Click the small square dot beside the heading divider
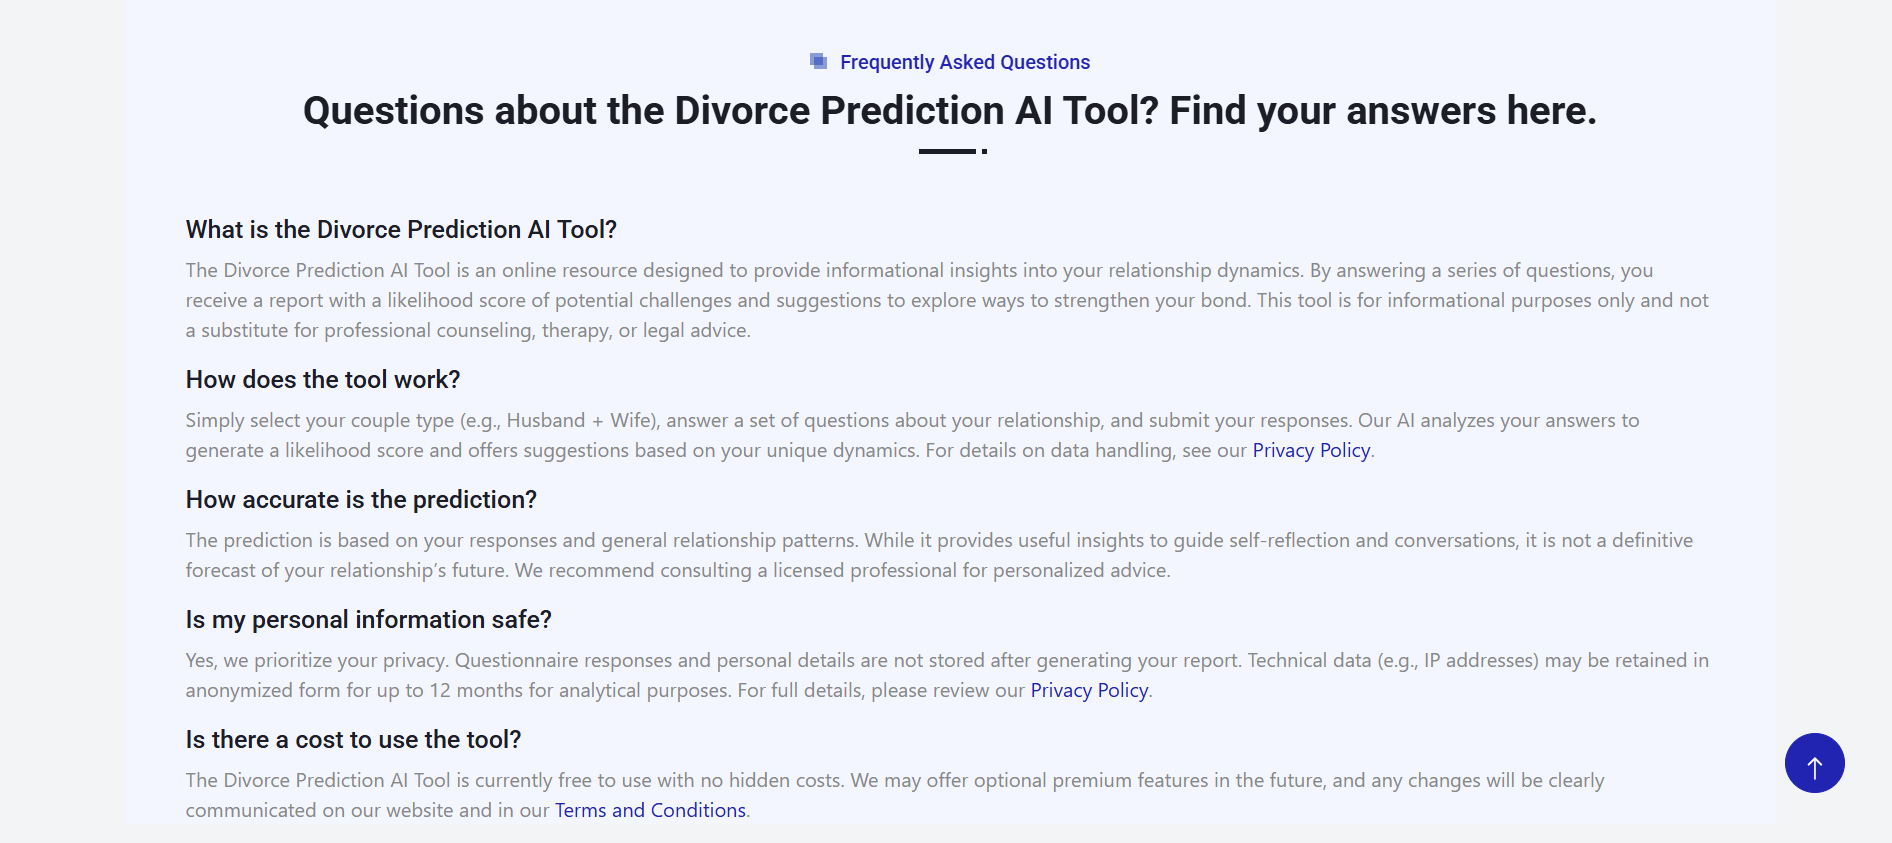 tap(984, 151)
